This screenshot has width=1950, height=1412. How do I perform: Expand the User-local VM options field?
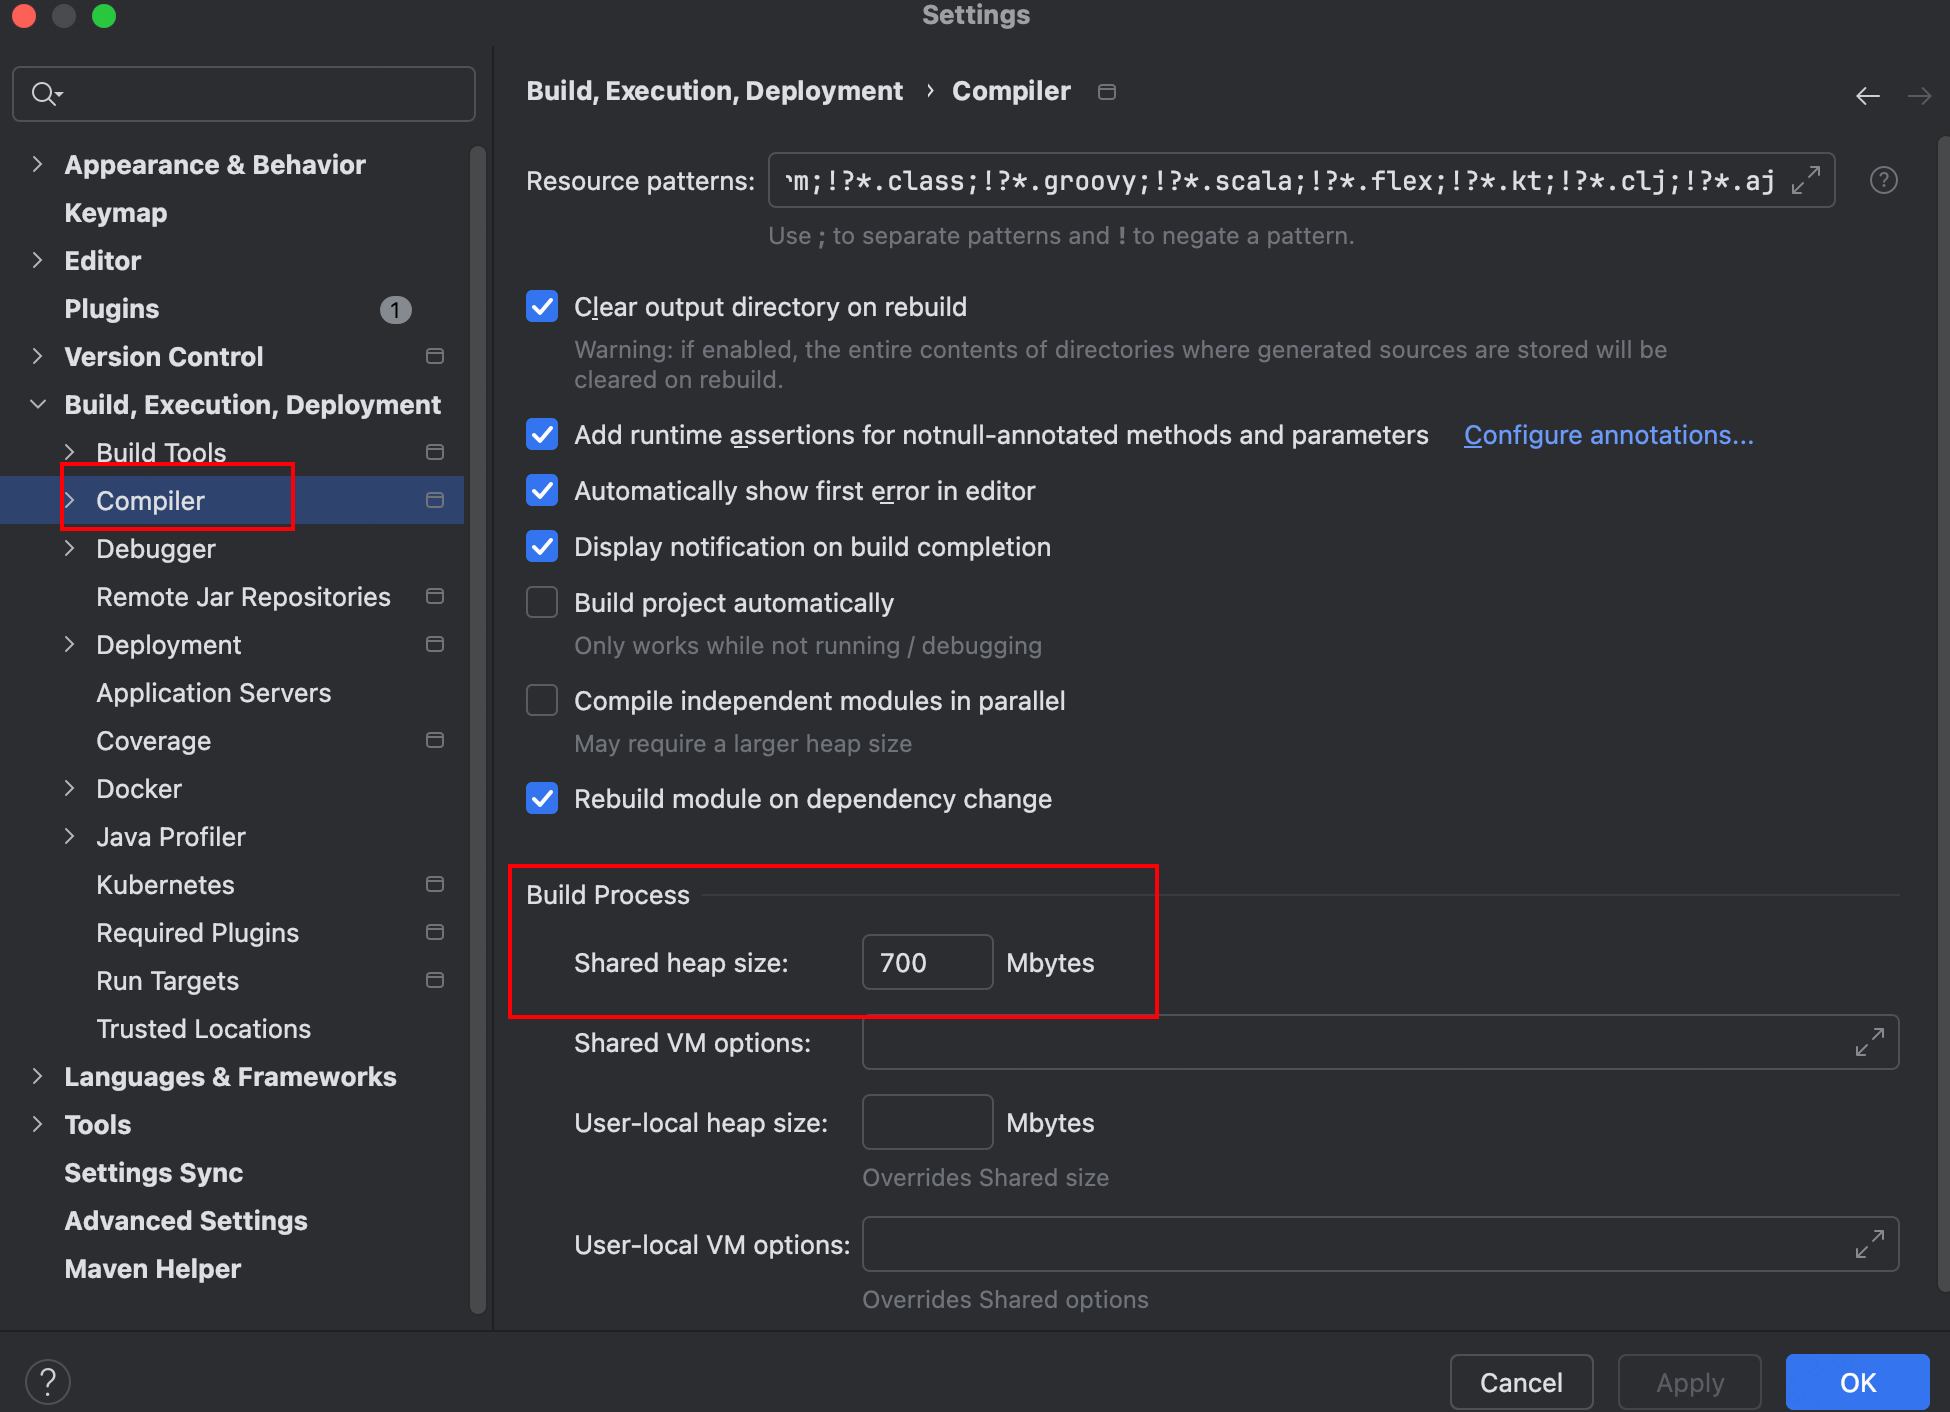1869,1244
